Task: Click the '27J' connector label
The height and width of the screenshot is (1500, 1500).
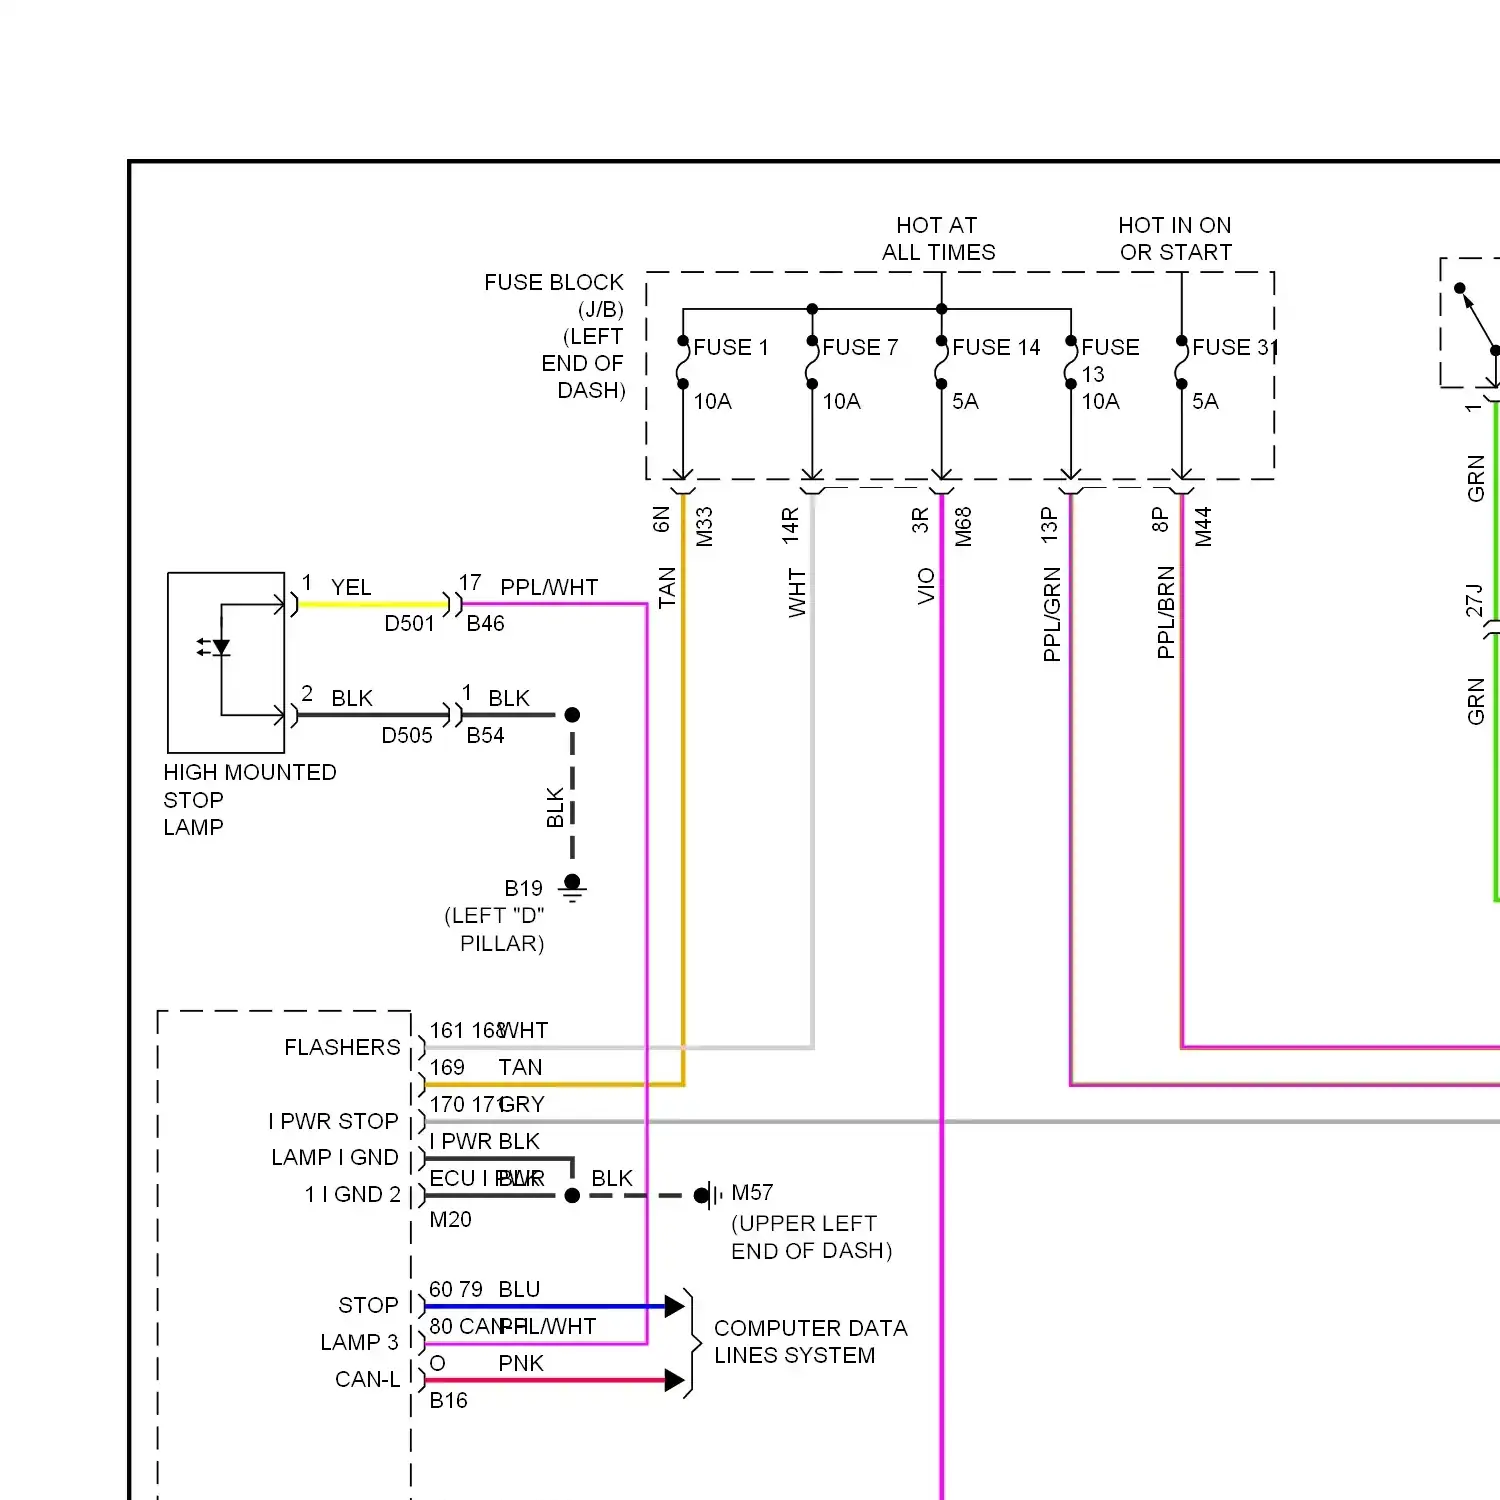Action: click(x=1474, y=601)
